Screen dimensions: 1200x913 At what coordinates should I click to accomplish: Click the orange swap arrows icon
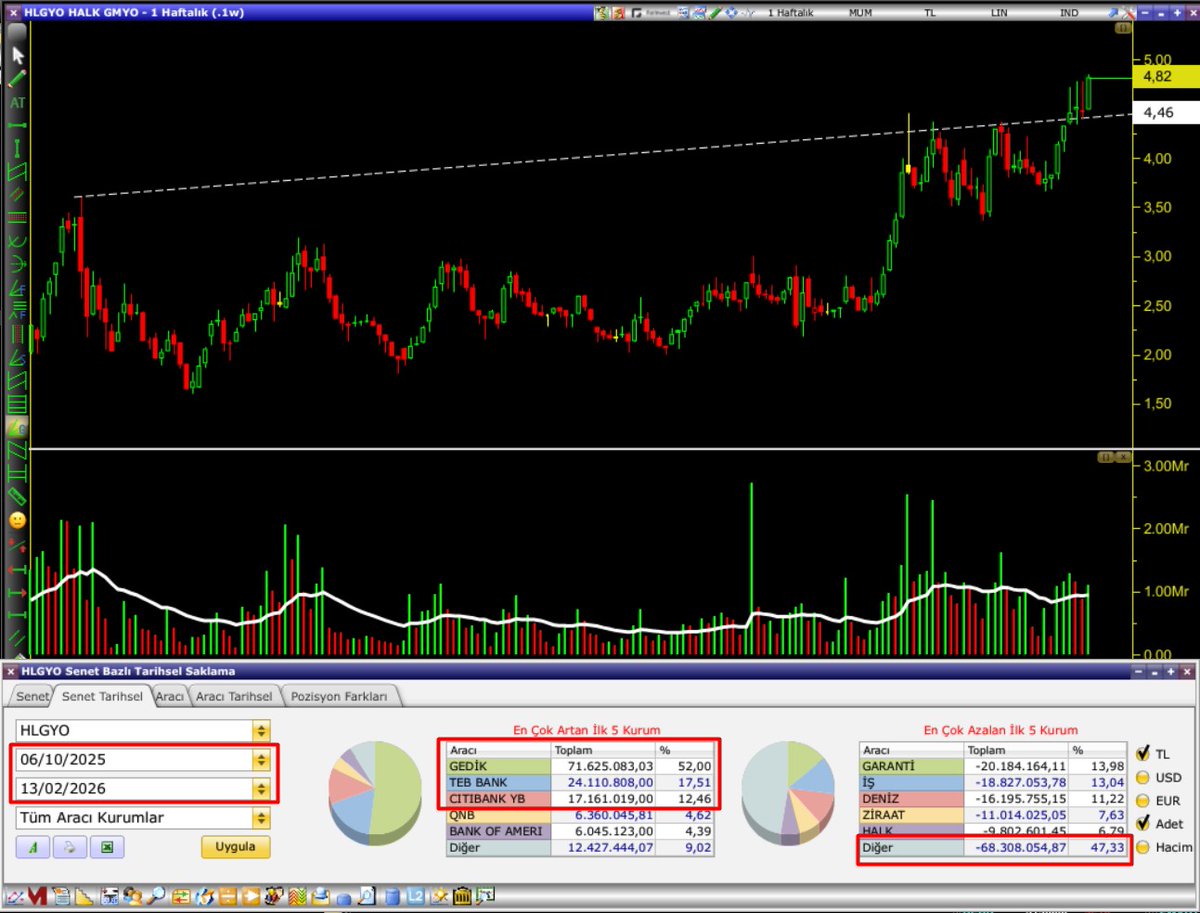(180, 896)
